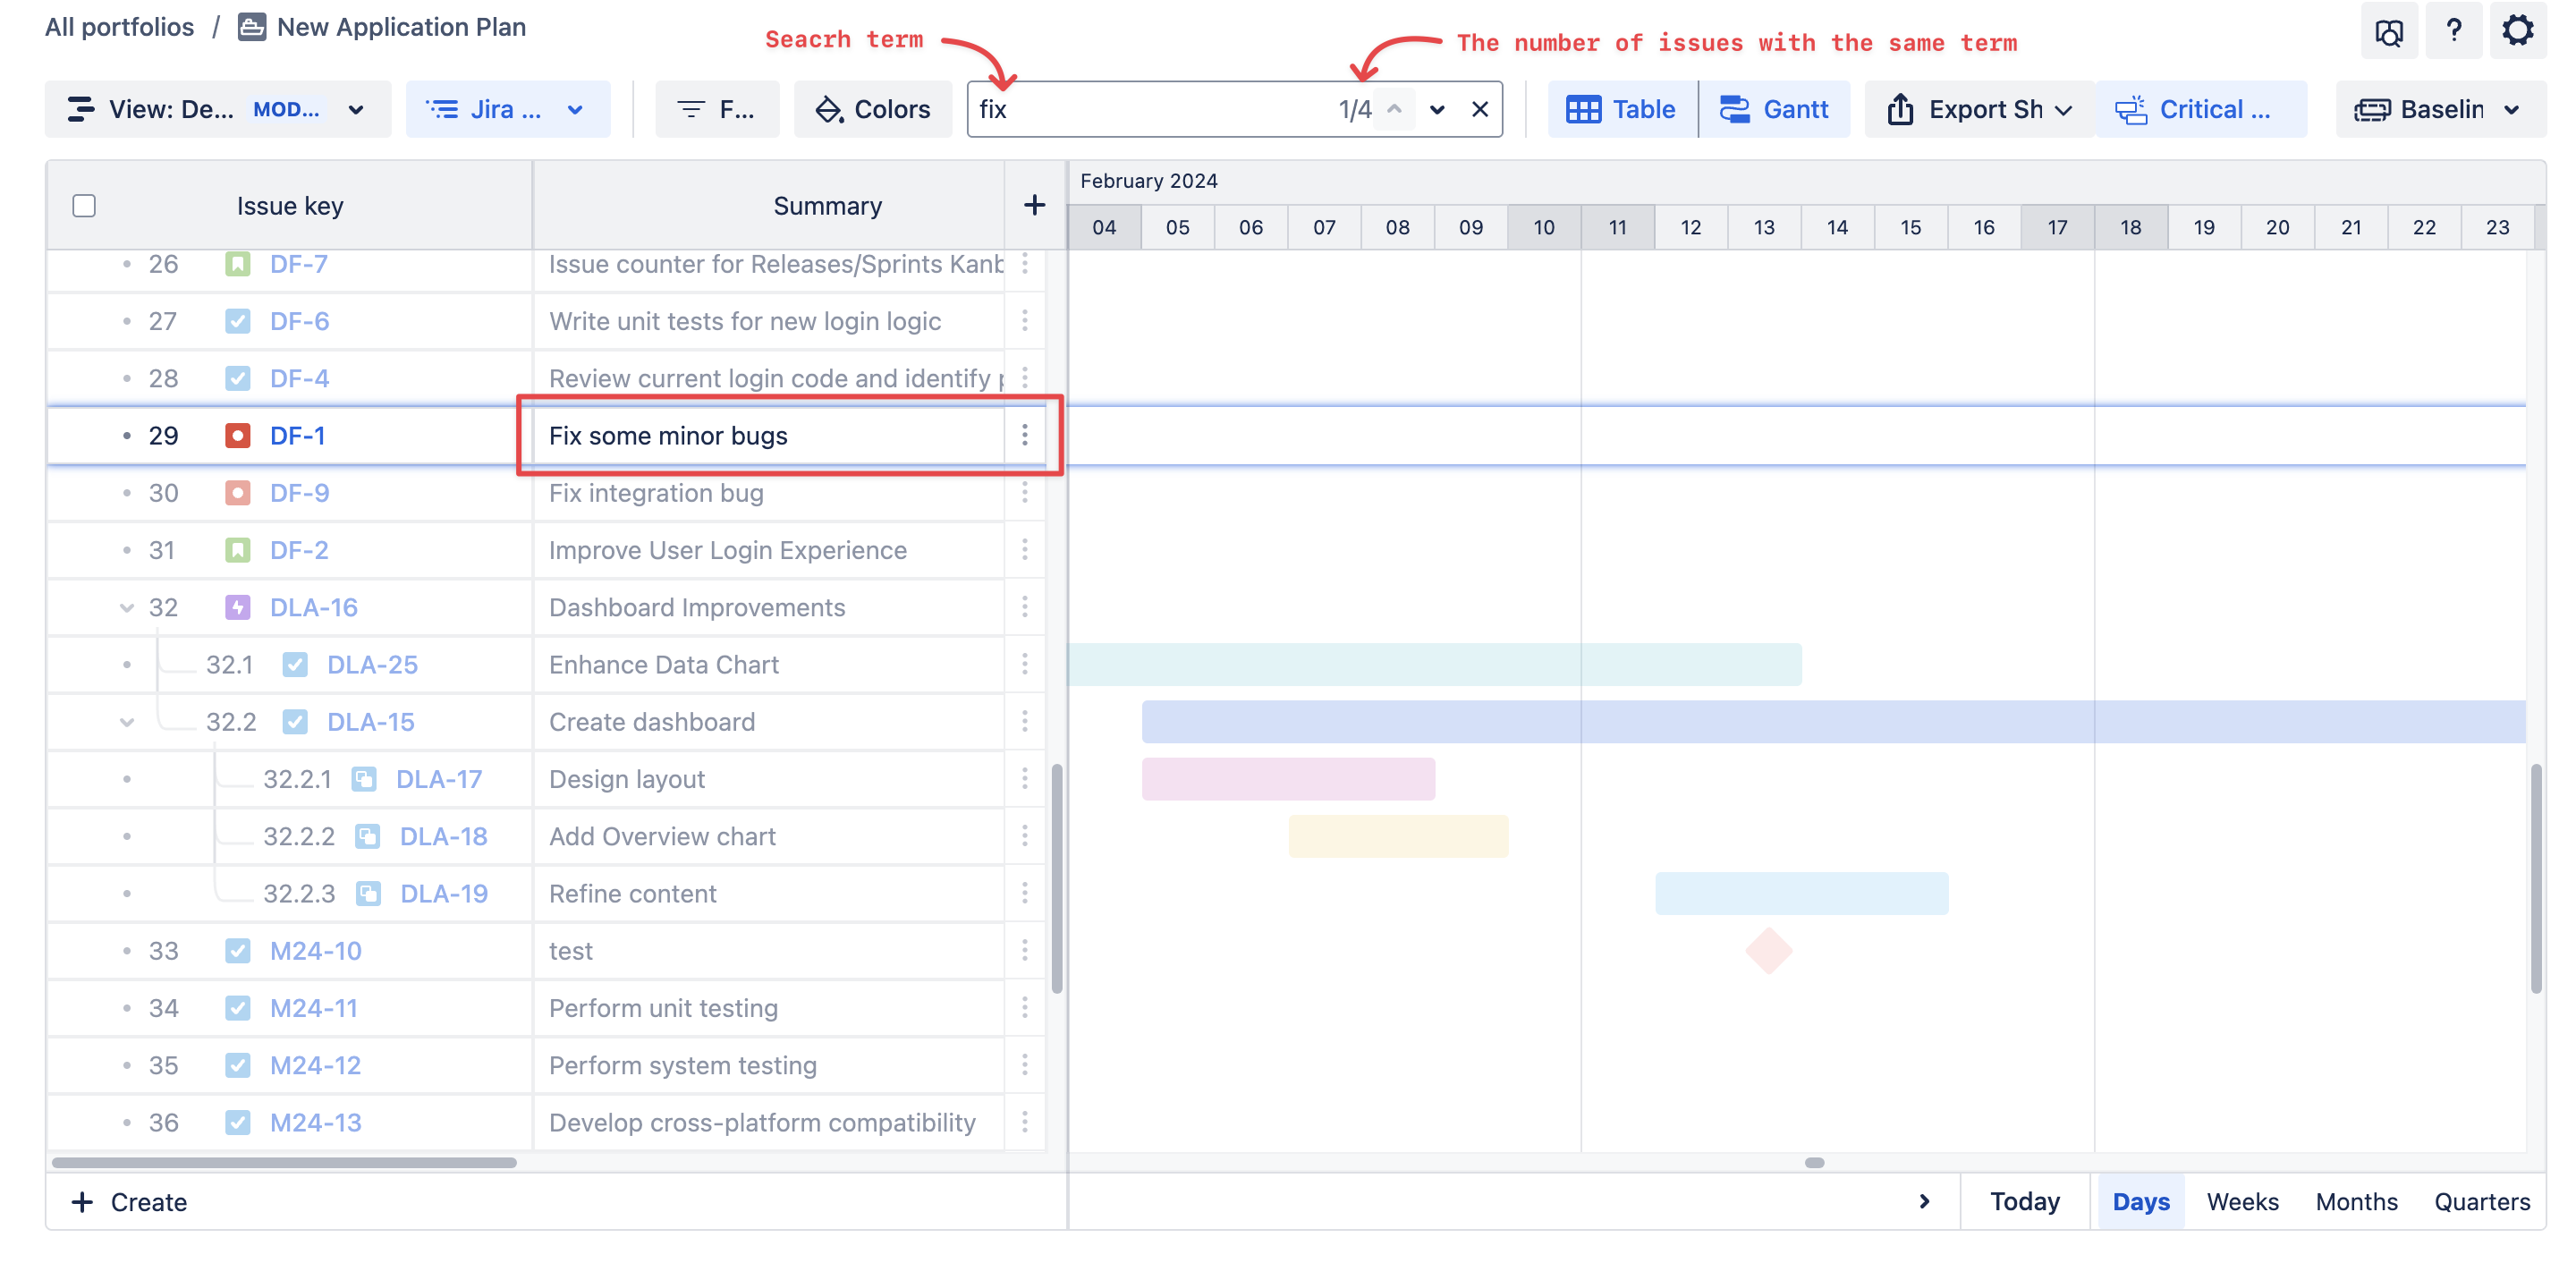Screen dimensions: 2576x1263
Task: Switch to the Table view tab
Action: coord(1621,109)
